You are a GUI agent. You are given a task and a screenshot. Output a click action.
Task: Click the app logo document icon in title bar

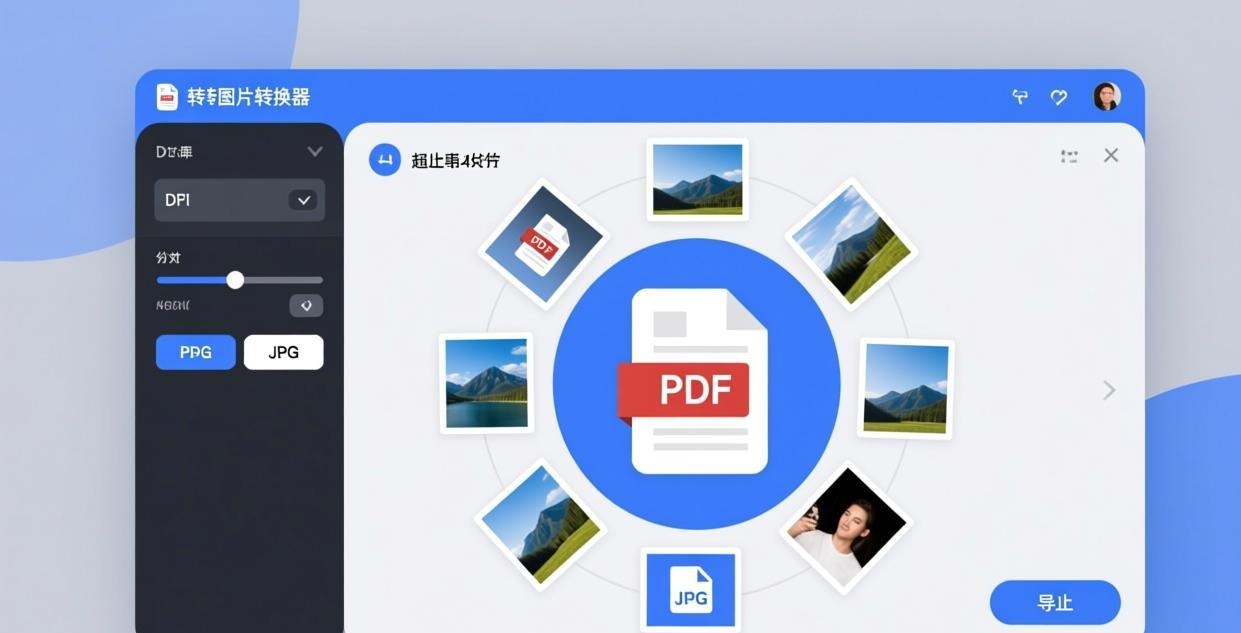click(x=167, y=97)
